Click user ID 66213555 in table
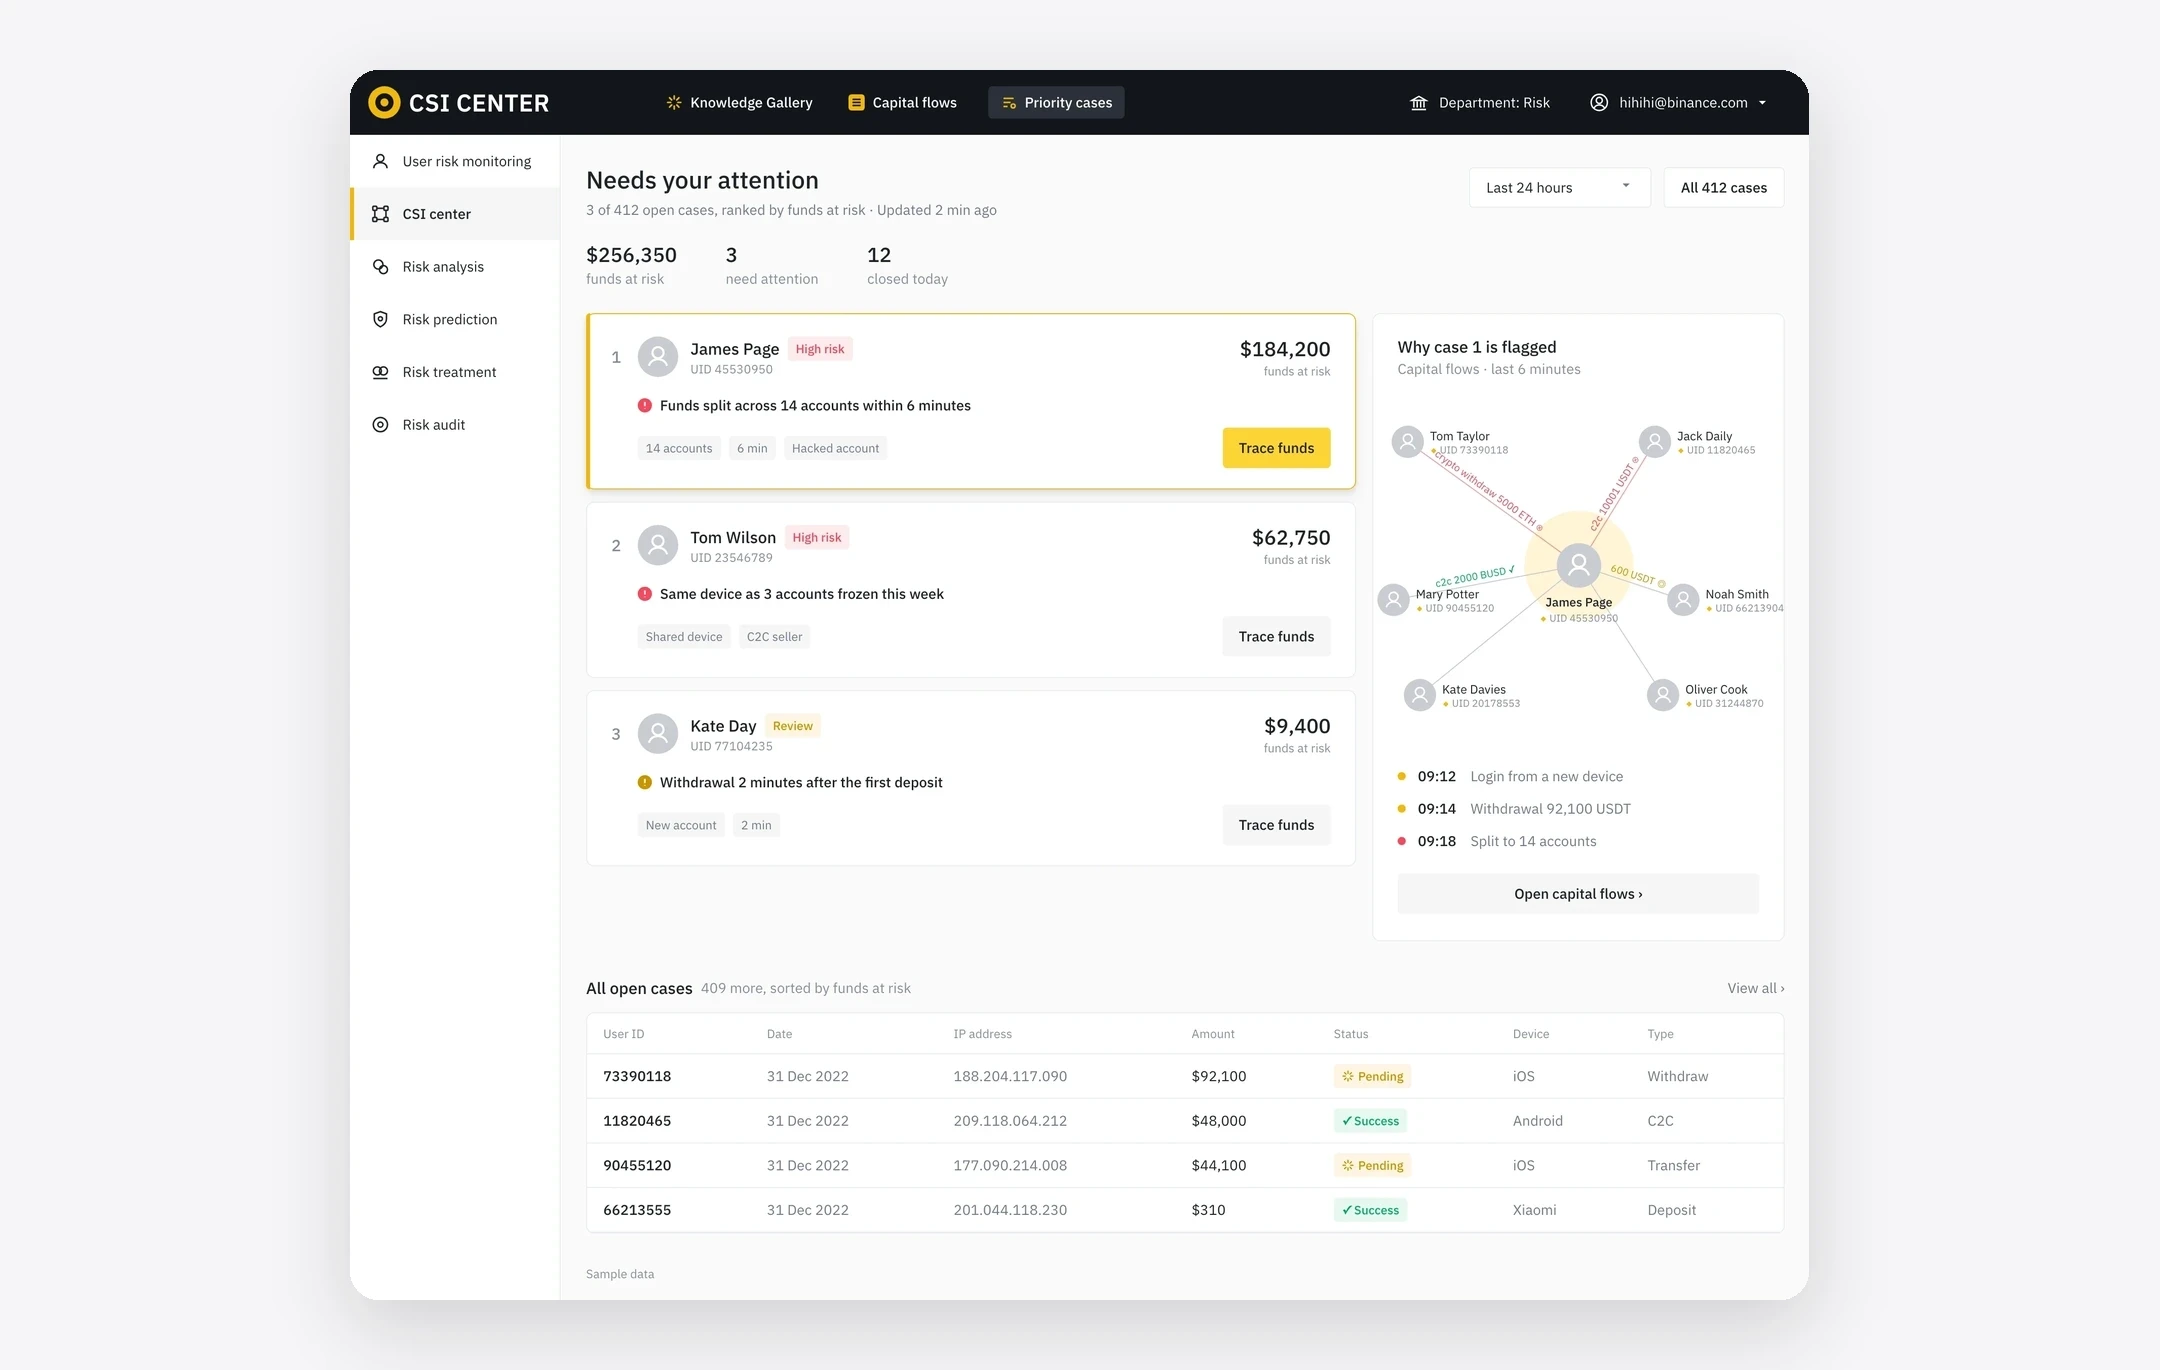 point(637,1210)
